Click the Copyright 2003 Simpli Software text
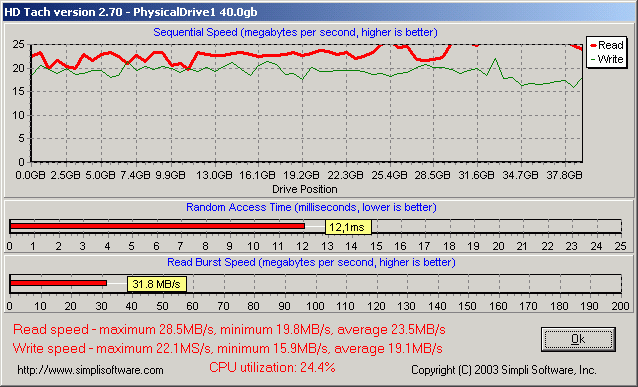The image size is (638, 387). tap(504, 370)
